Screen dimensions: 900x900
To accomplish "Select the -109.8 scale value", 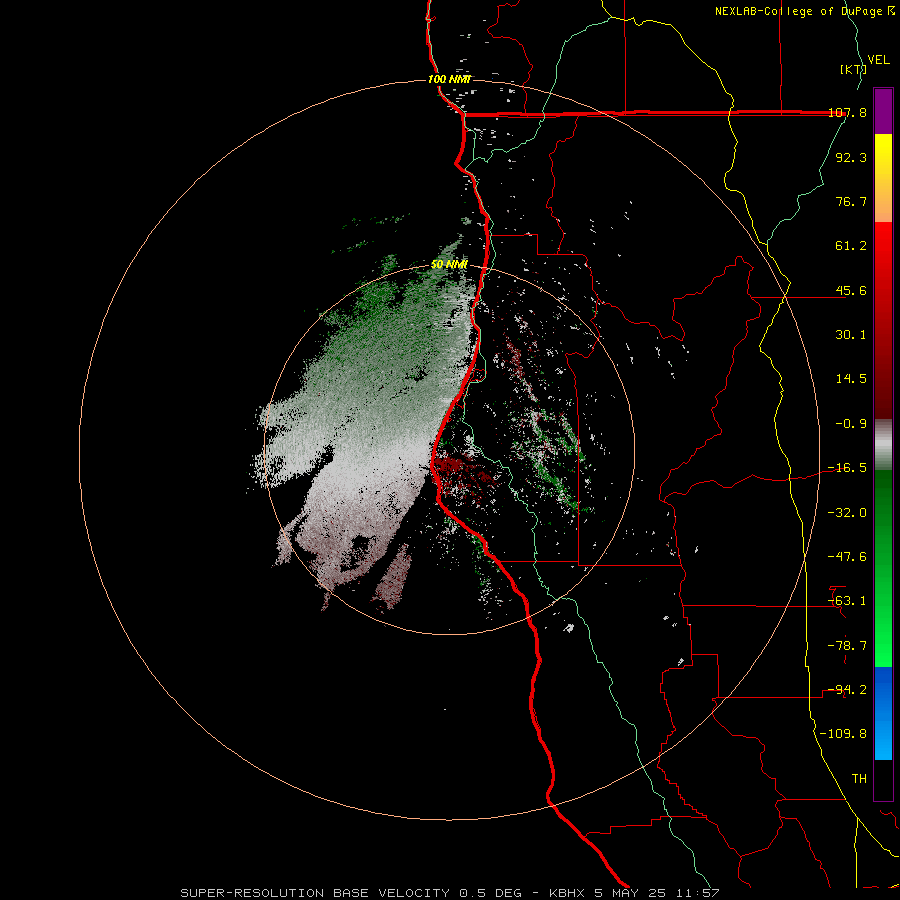I will 843,734.
